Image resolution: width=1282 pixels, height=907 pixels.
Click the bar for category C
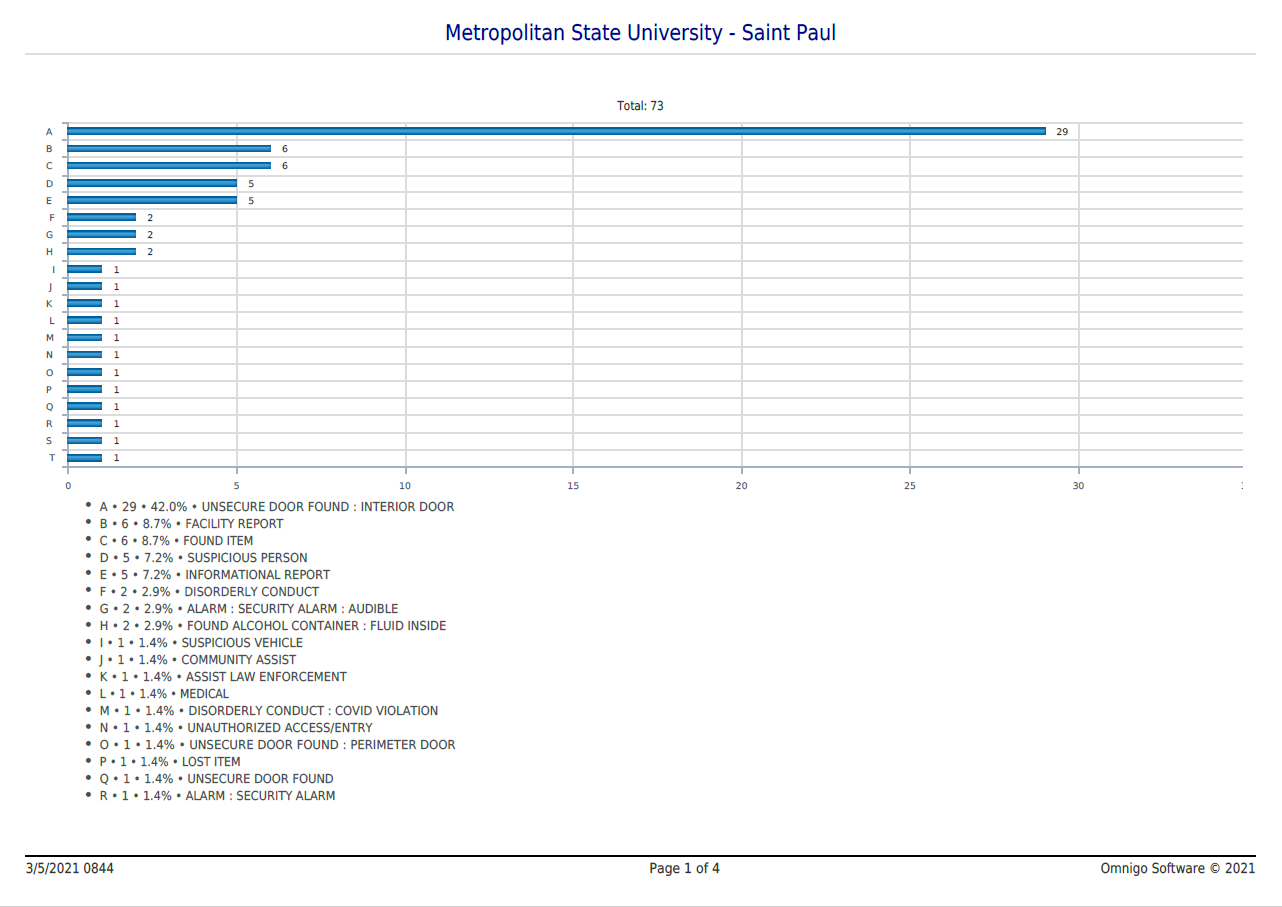[169, 165]
